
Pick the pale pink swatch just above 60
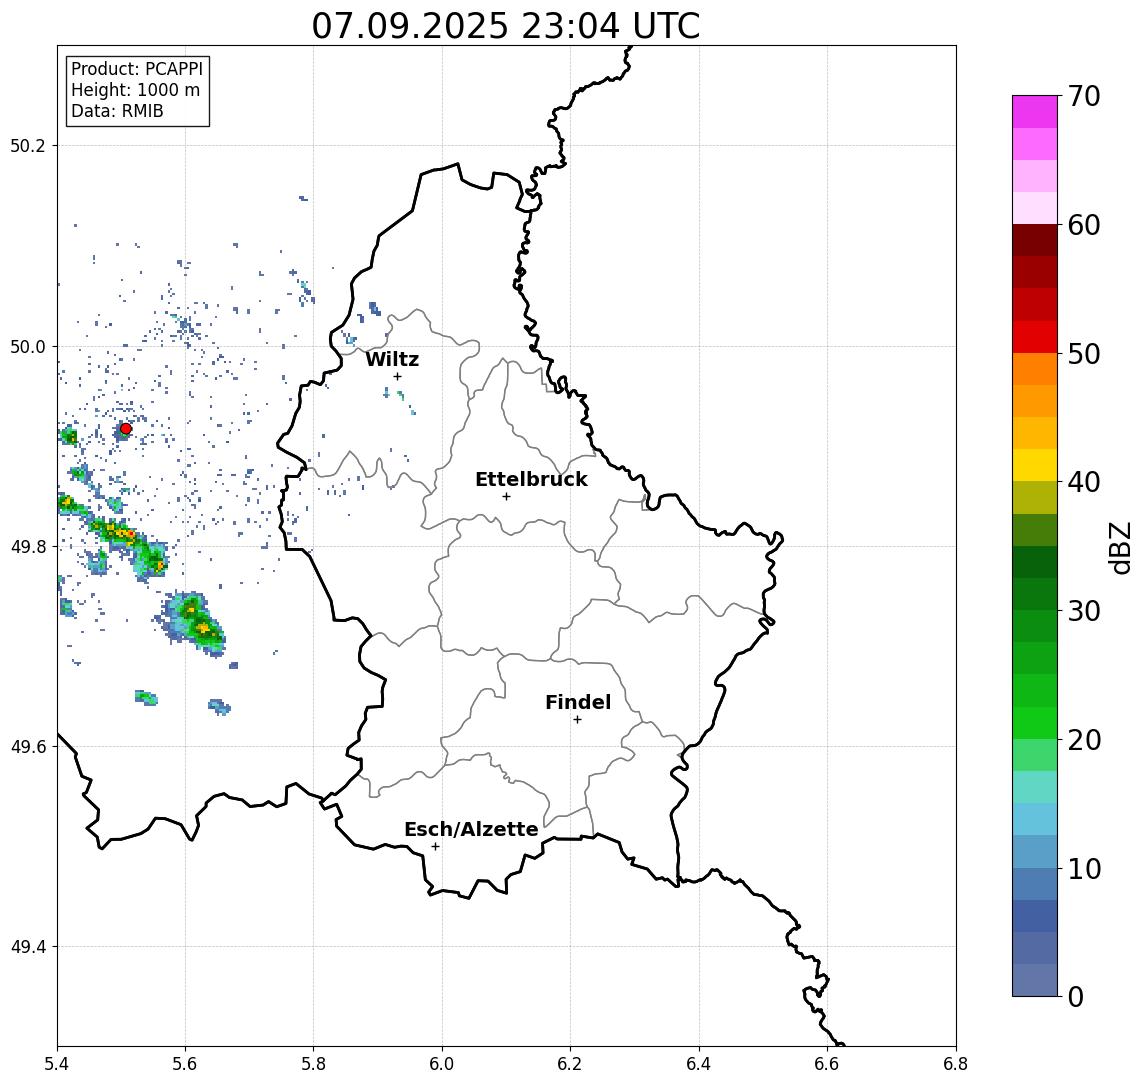tap(1035, 208)
